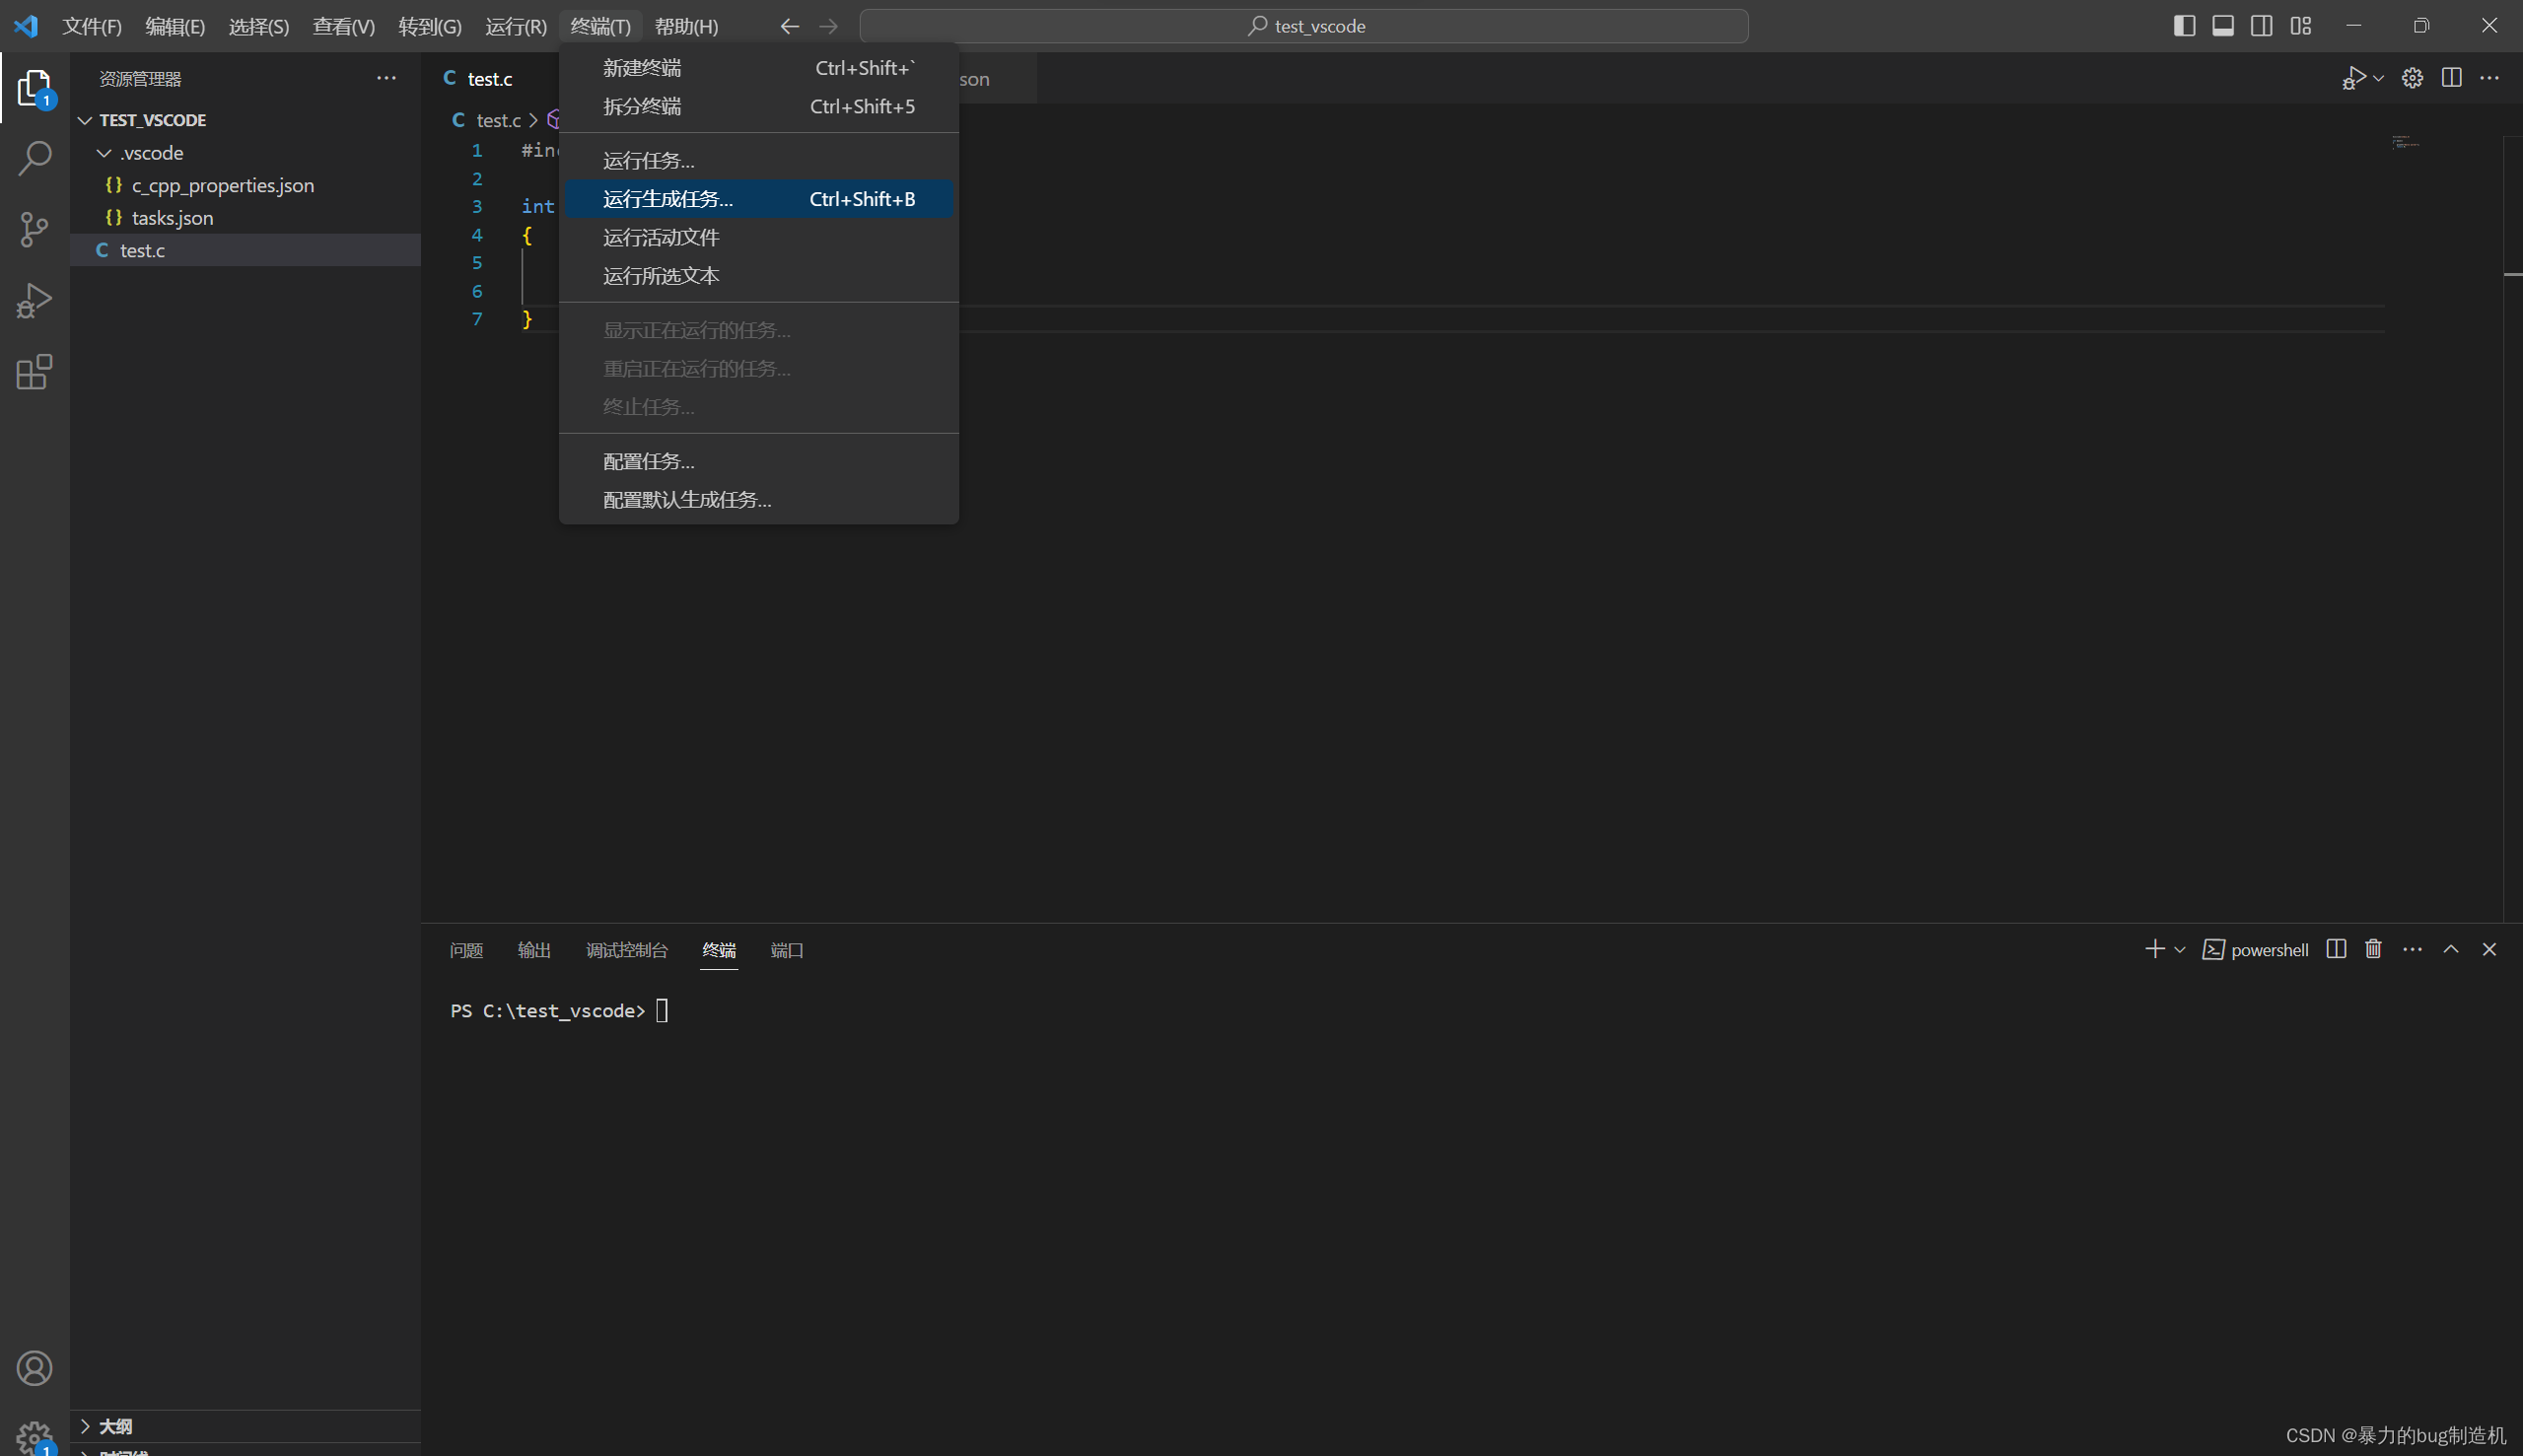Kill terminal with the trash icon
This screenshot has width=2523, height=1456.
pos(2373,949)
